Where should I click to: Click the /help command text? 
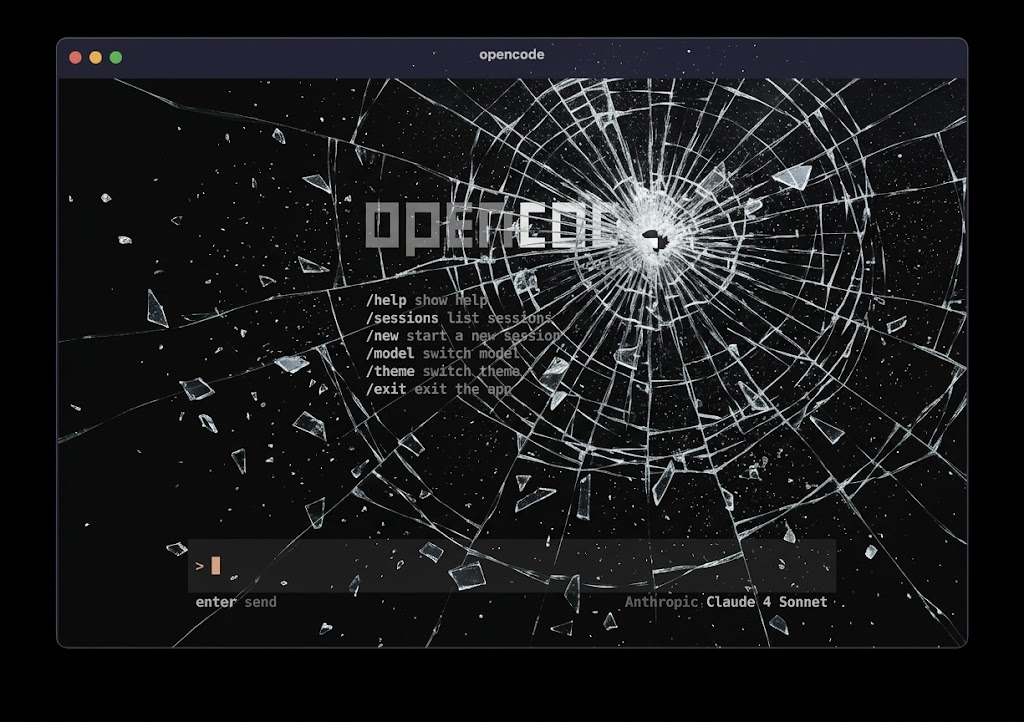[386, 300]
